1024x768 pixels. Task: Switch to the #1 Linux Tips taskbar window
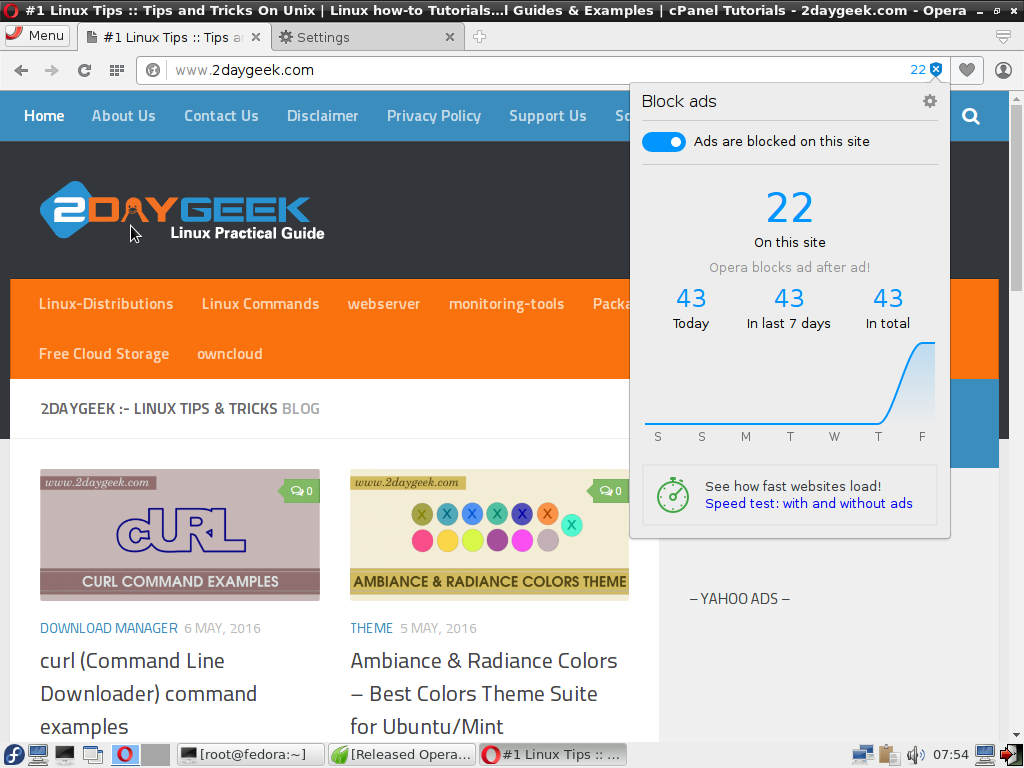tap(552, 755)
